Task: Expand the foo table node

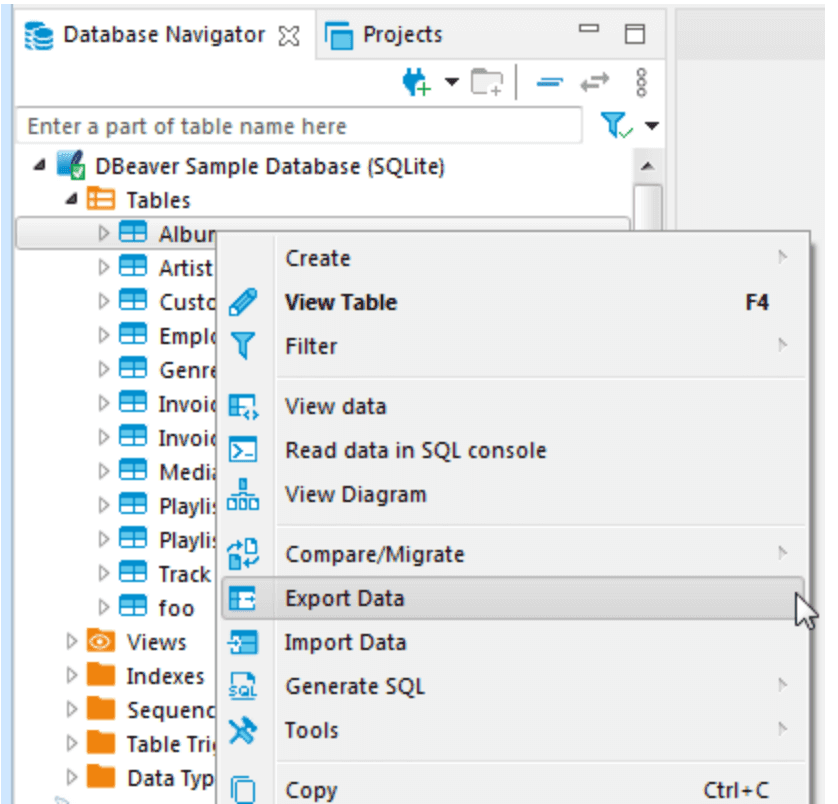Action: tap(104, 607)
